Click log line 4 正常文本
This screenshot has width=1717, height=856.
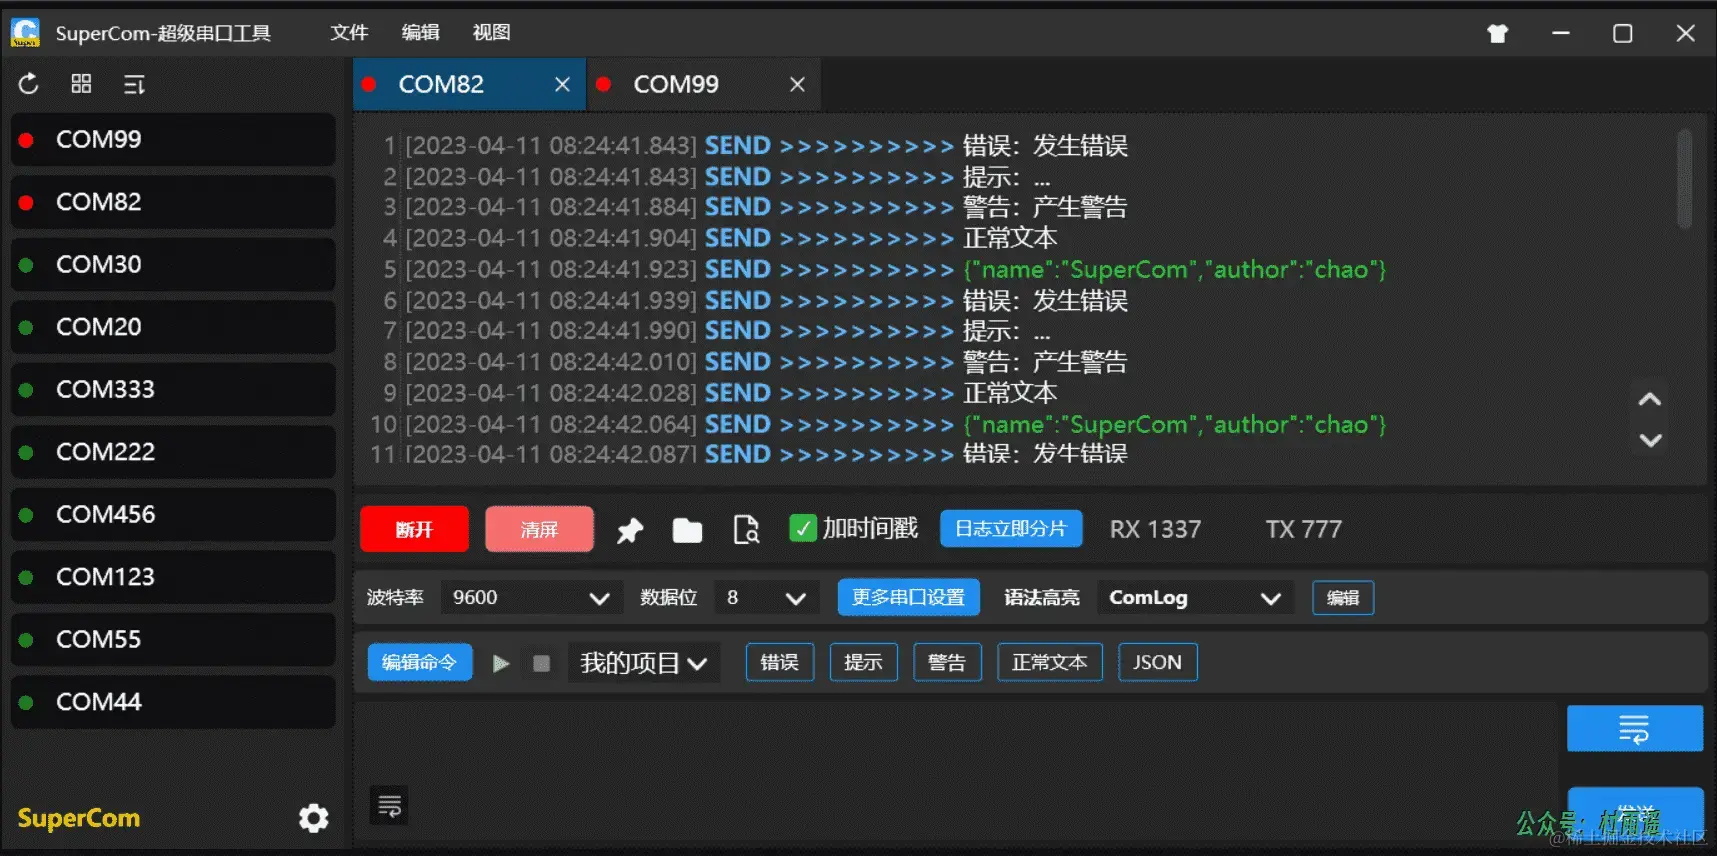point(1010,238)
